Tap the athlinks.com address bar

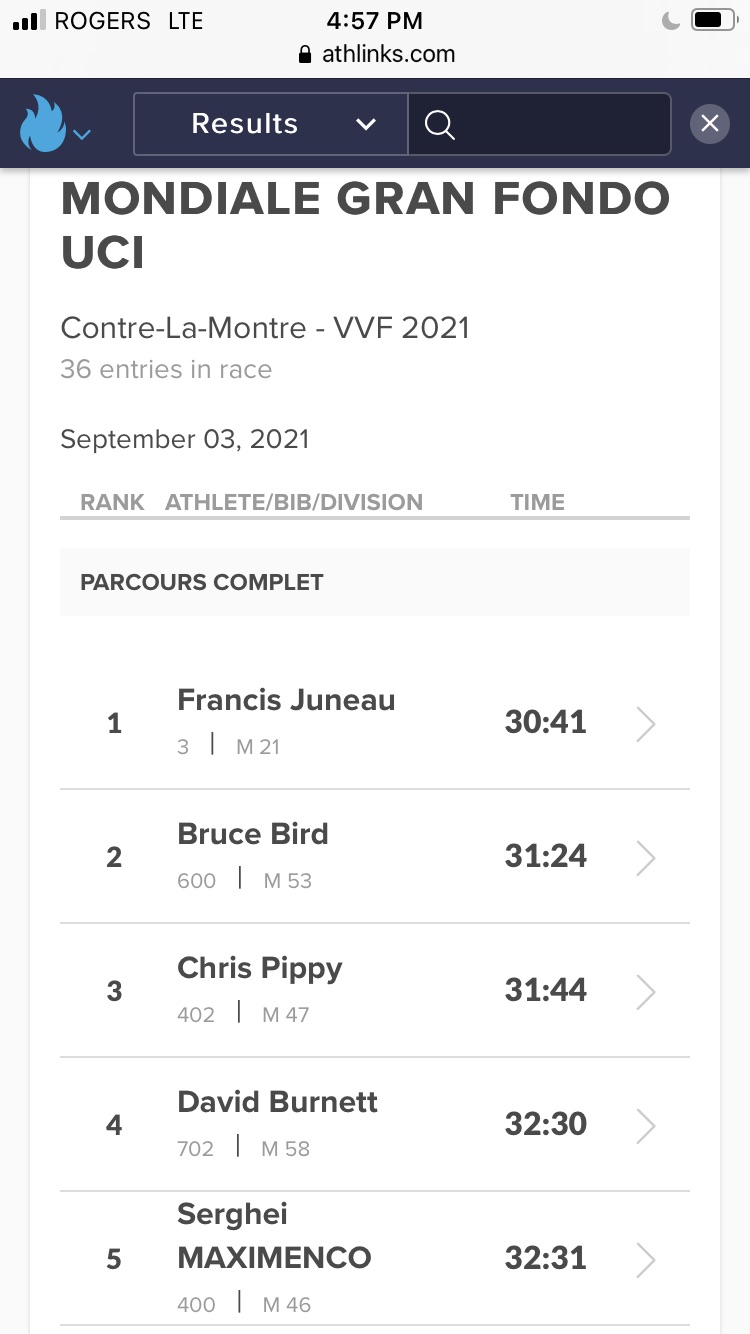coord(376,54)
